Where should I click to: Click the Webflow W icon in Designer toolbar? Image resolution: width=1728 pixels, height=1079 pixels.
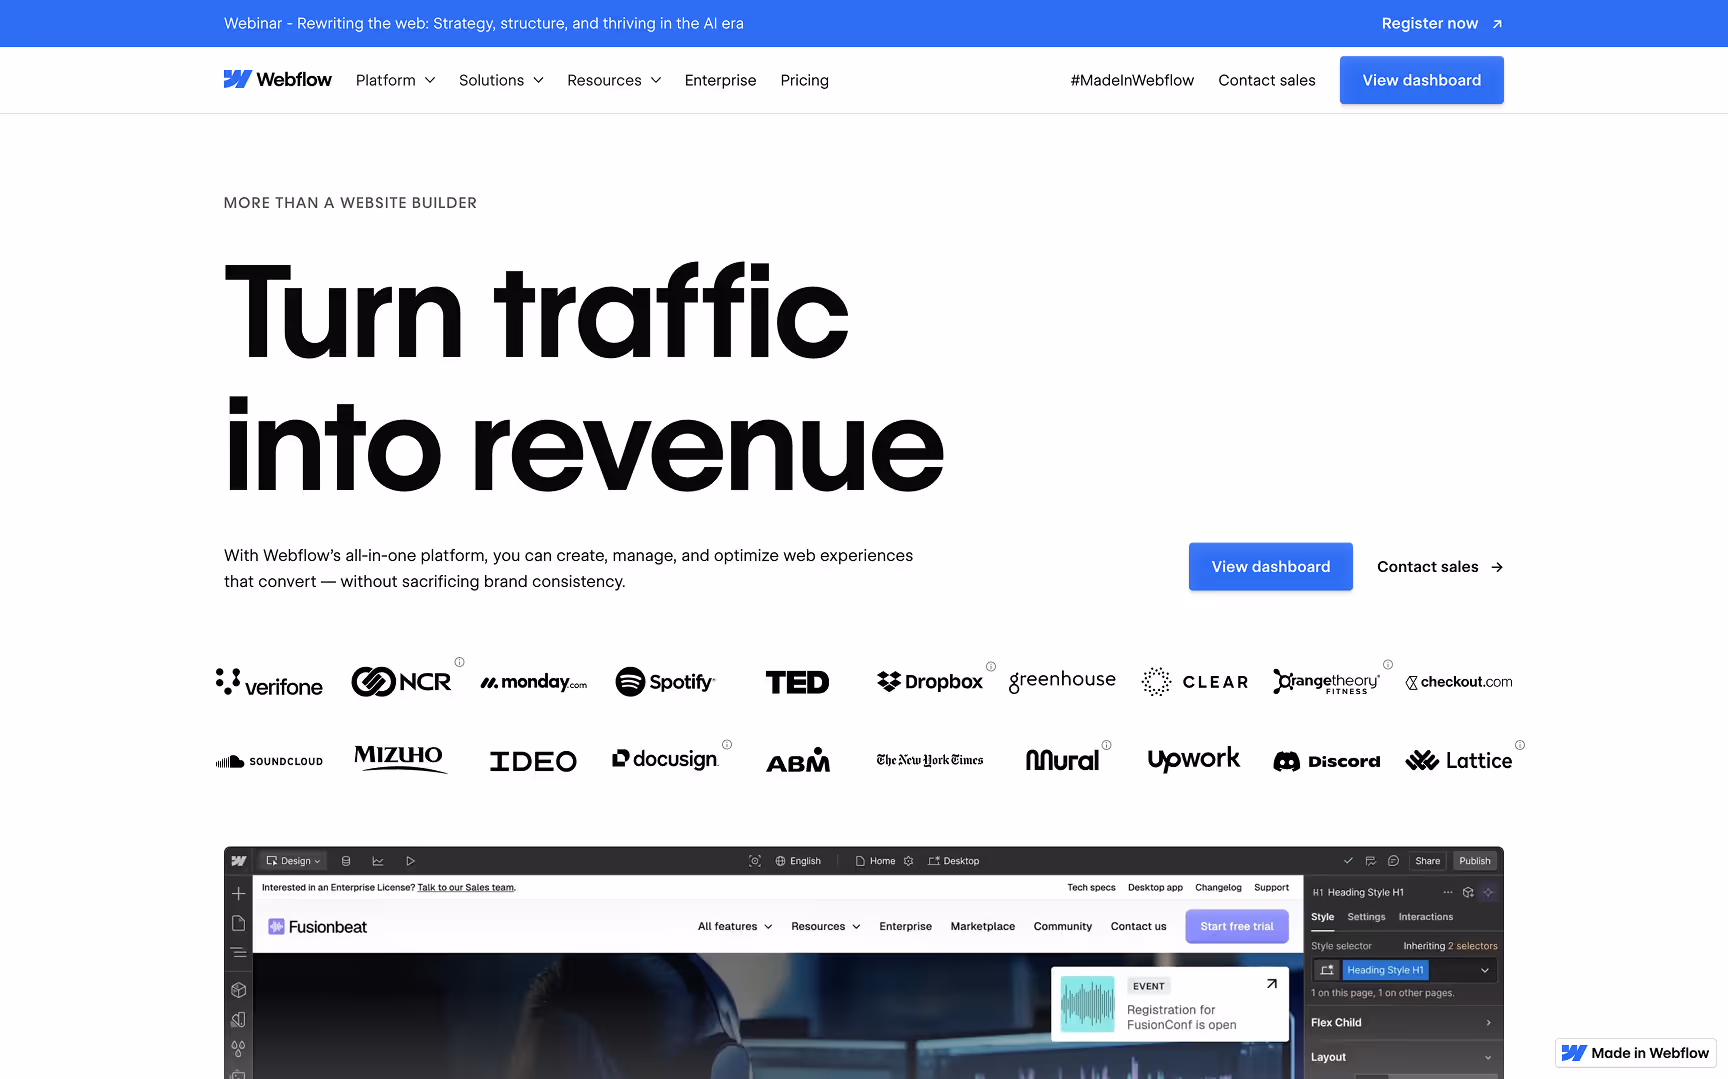pyautogui.click(x=239, y=861)
